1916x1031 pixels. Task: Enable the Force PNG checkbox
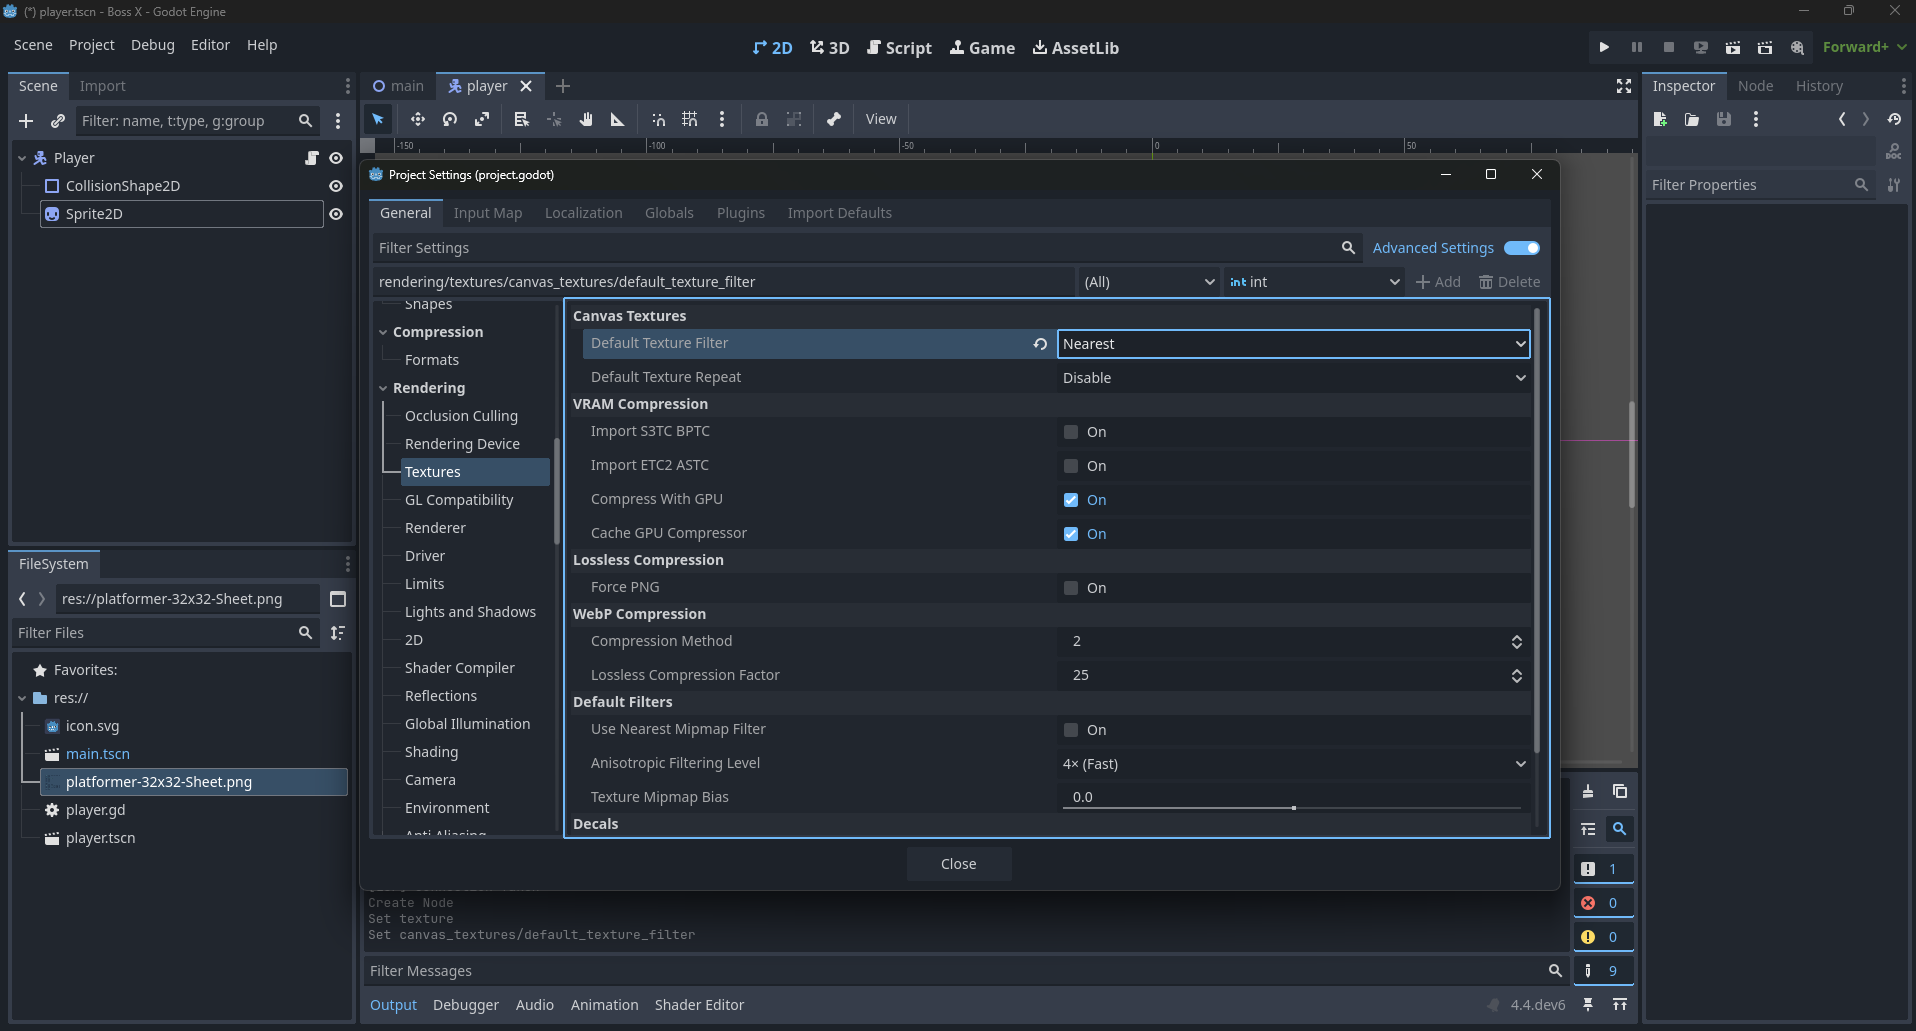click(1071, 588)
